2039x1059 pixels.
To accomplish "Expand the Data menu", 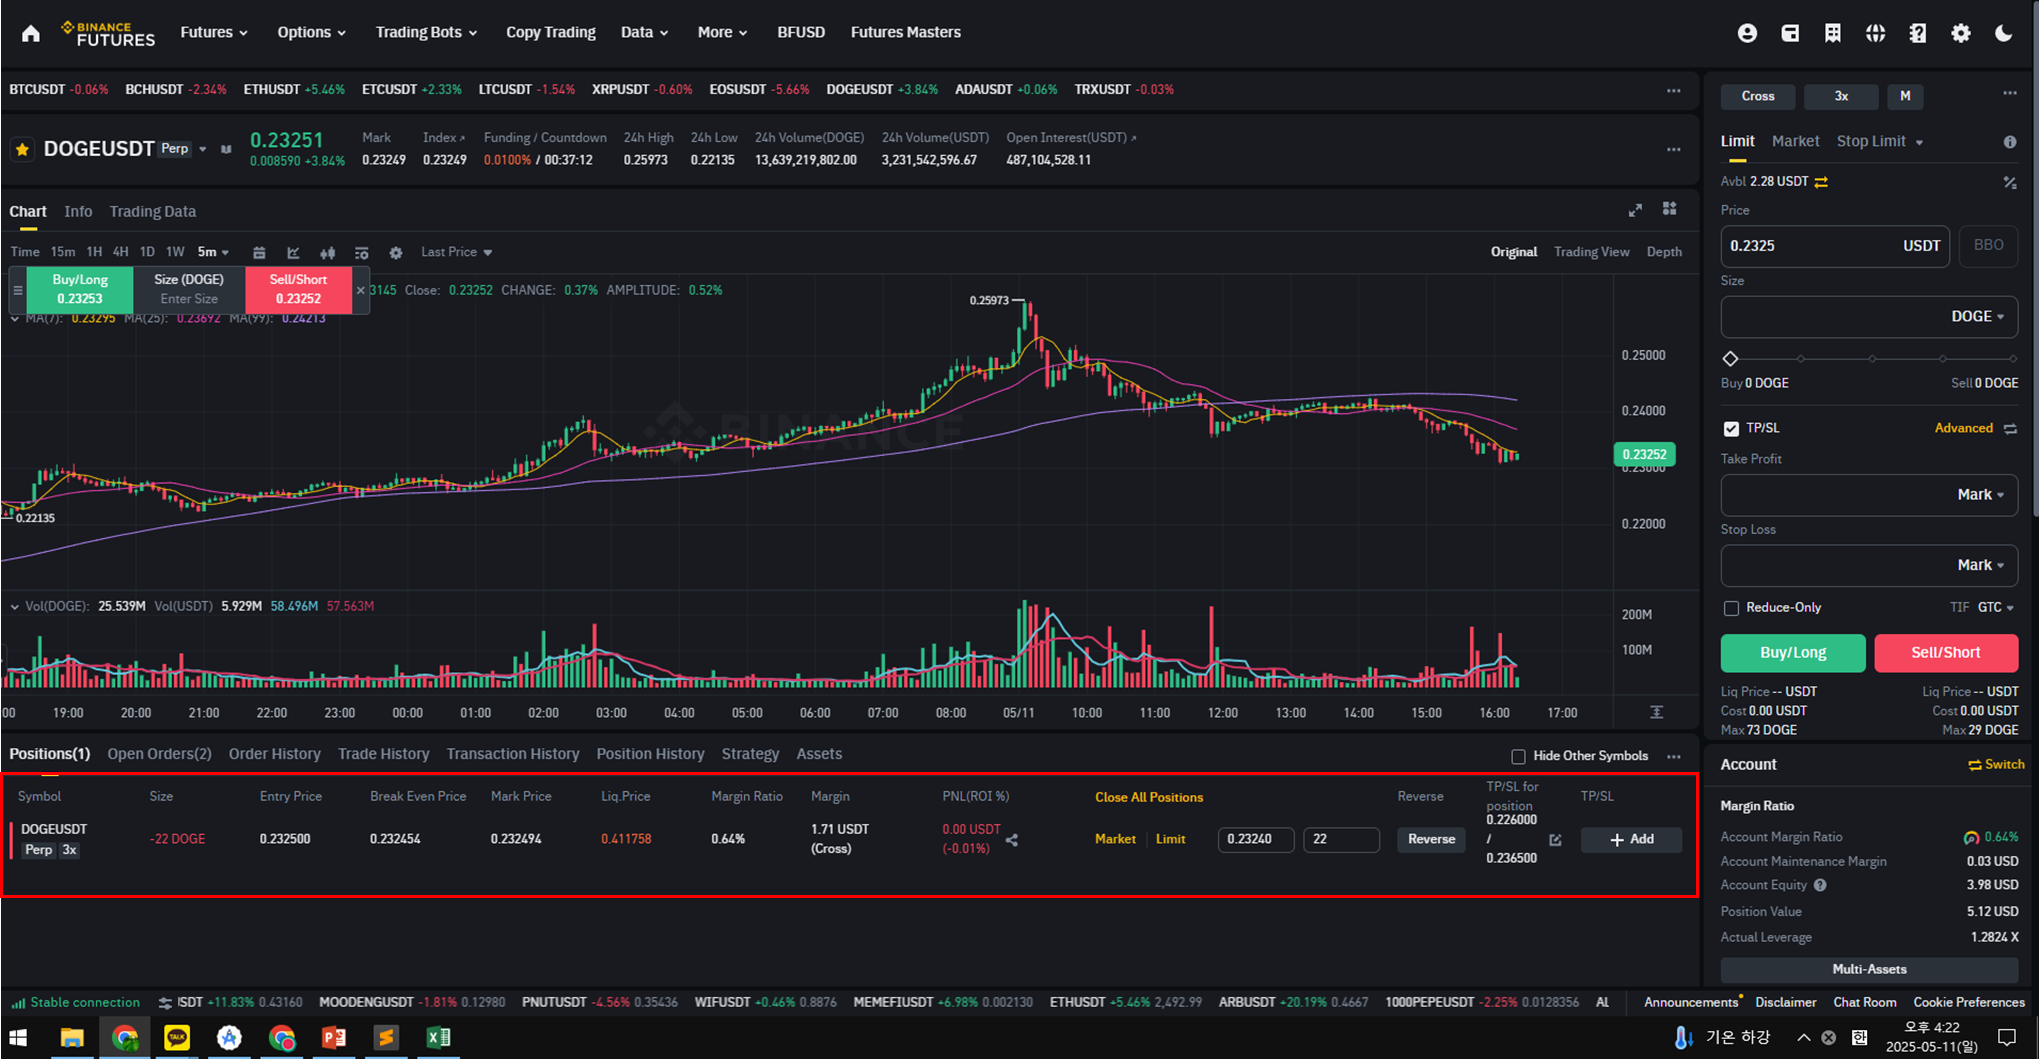I will pos(644,33).
